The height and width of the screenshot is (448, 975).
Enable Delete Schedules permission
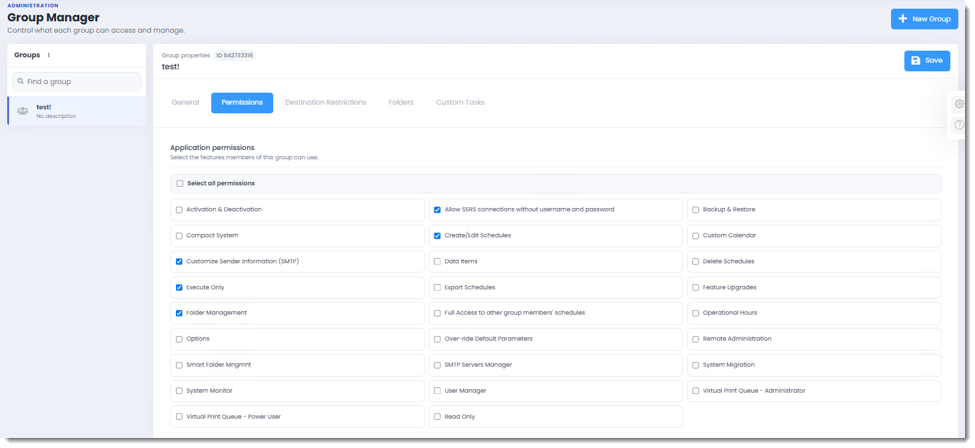coord(696,262)
